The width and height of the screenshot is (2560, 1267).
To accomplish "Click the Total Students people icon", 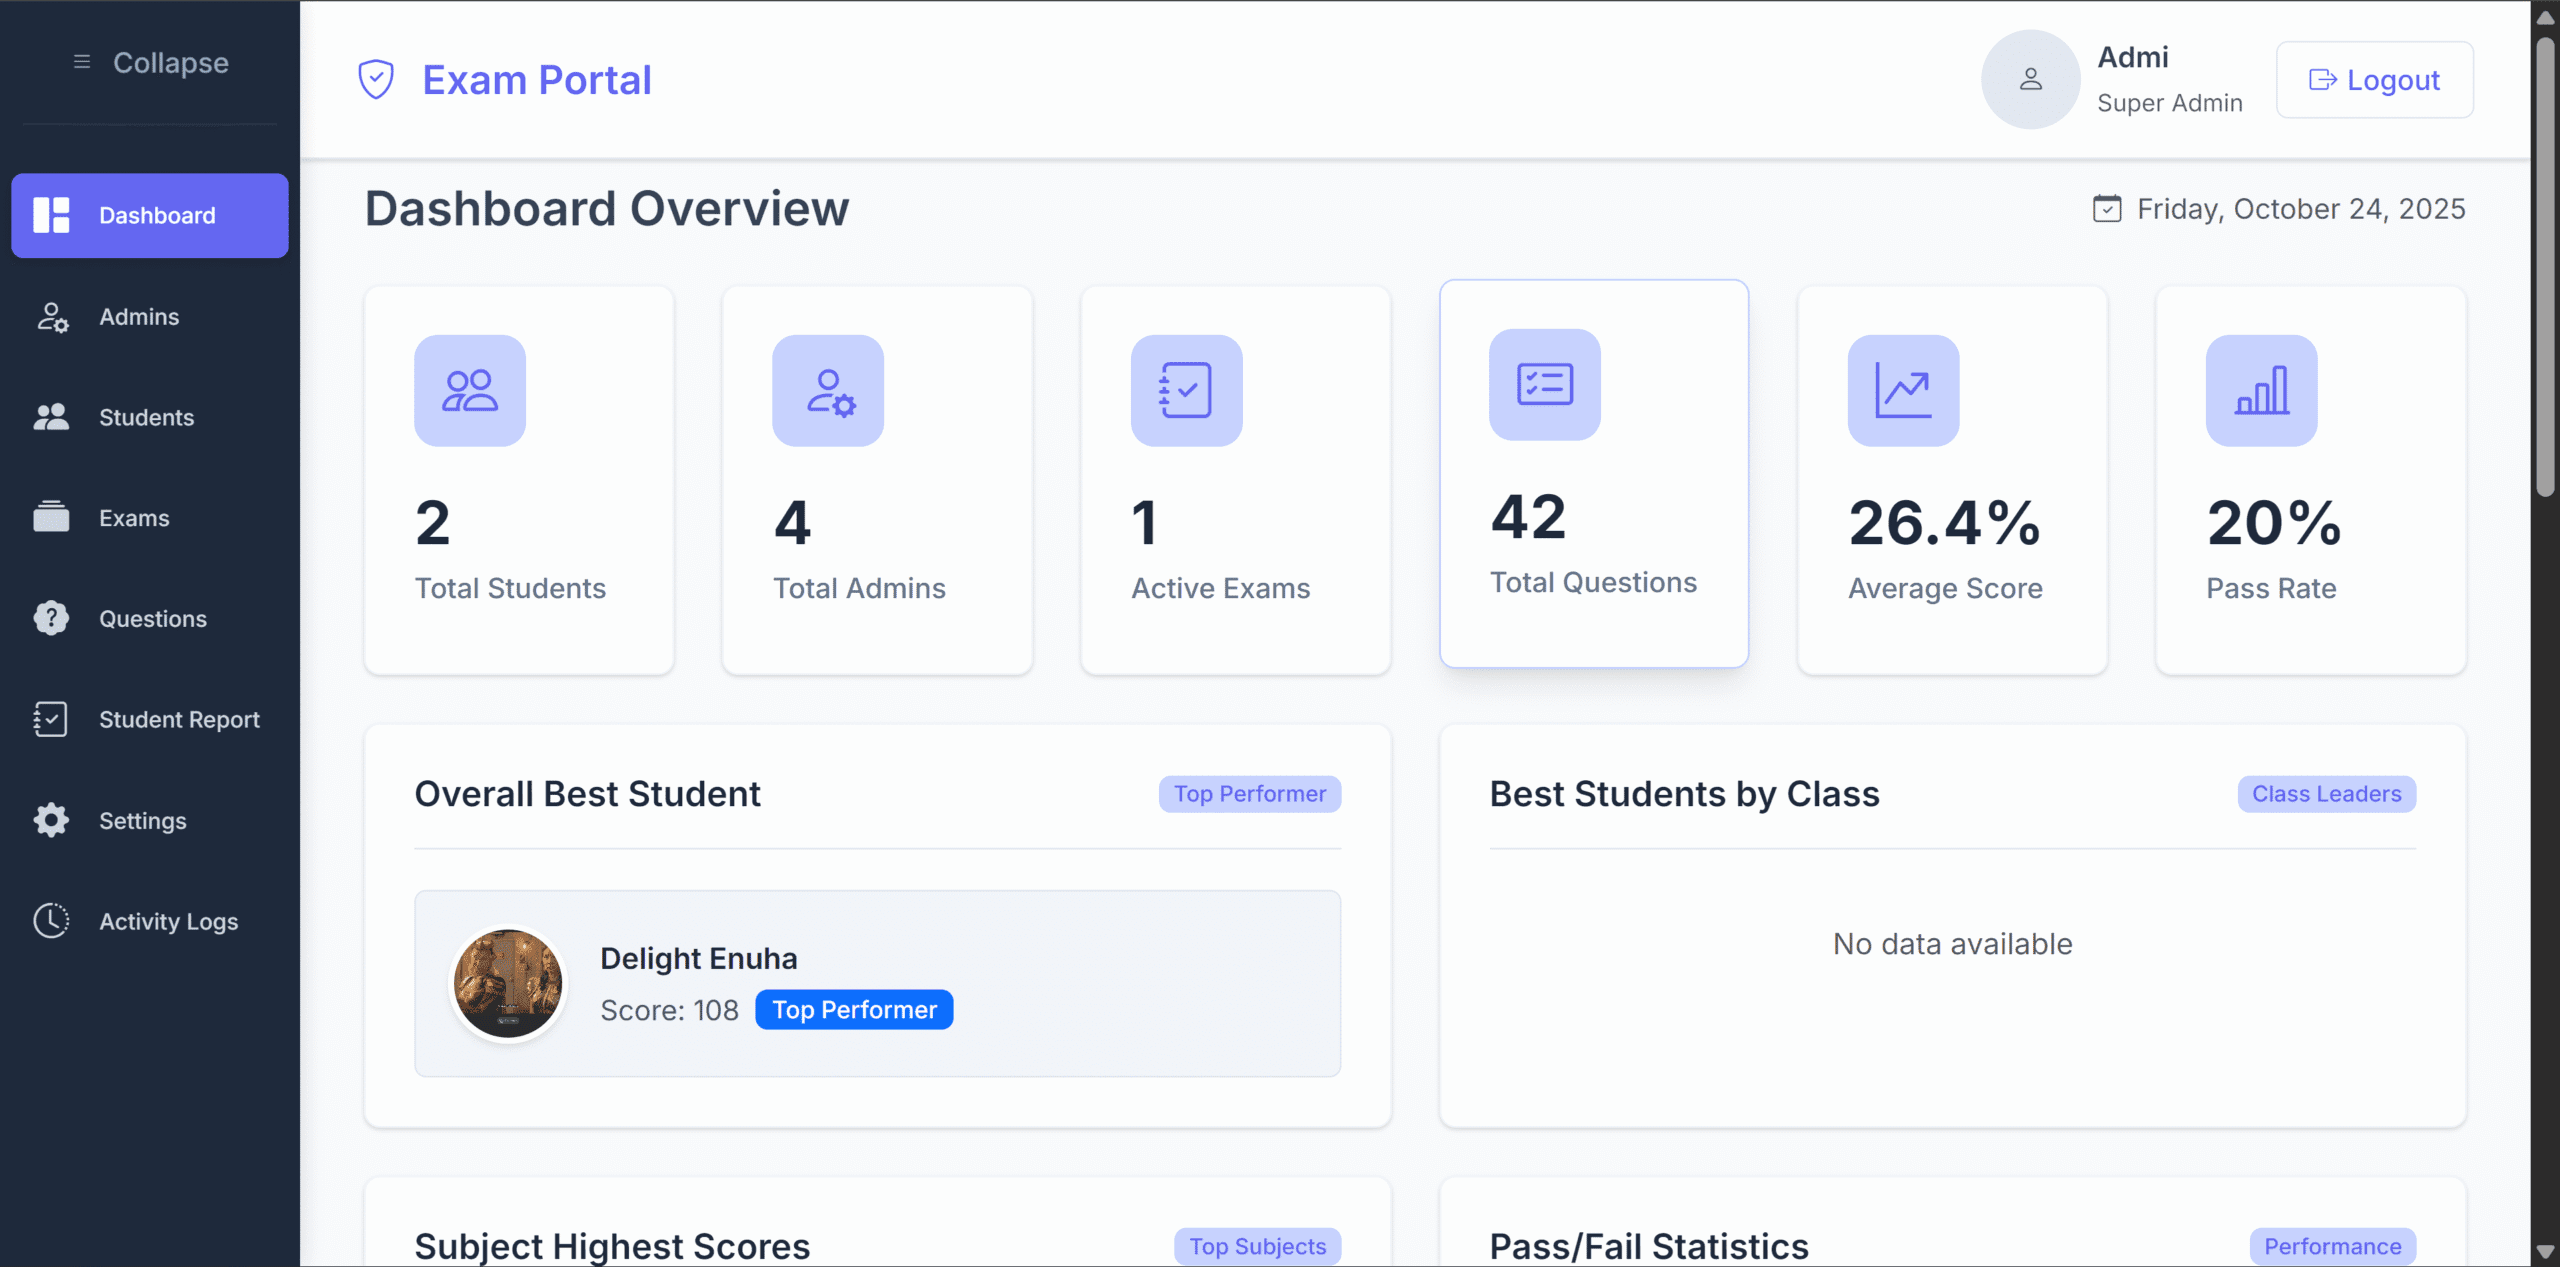I will [x=470, y=390].
